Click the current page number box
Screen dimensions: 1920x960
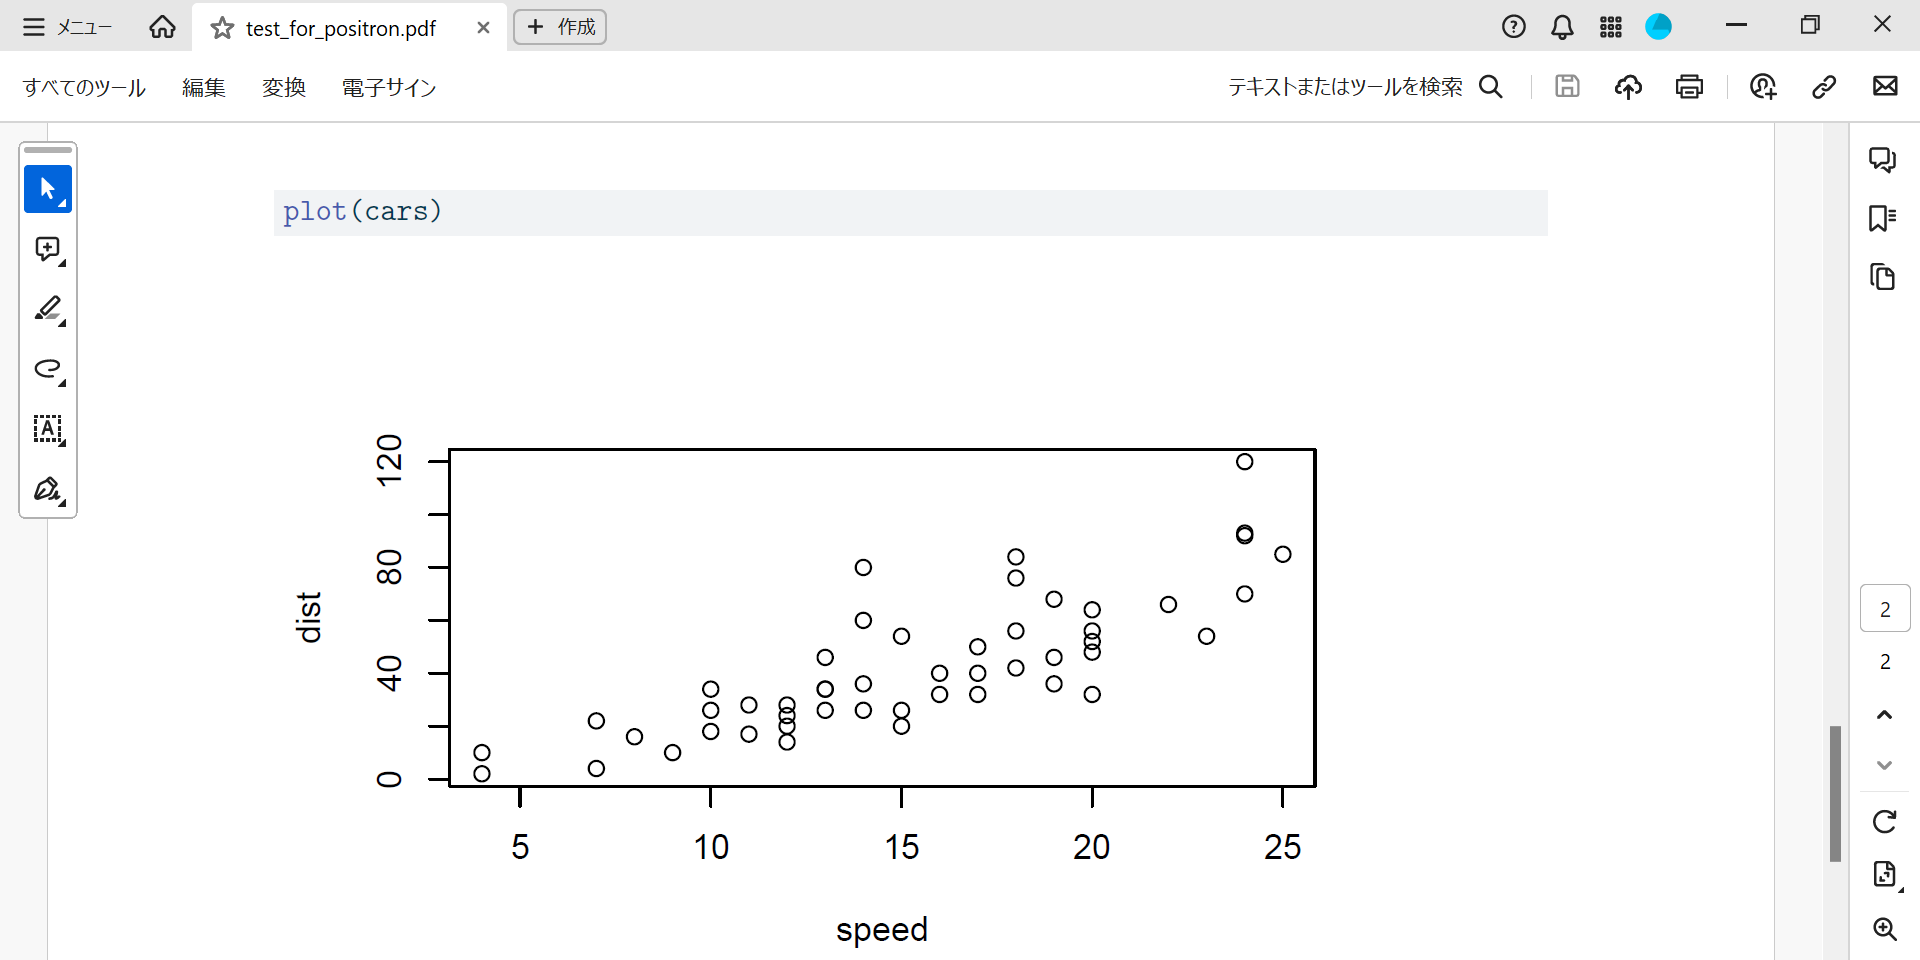pyautogui.click(x=1885, y=609)
